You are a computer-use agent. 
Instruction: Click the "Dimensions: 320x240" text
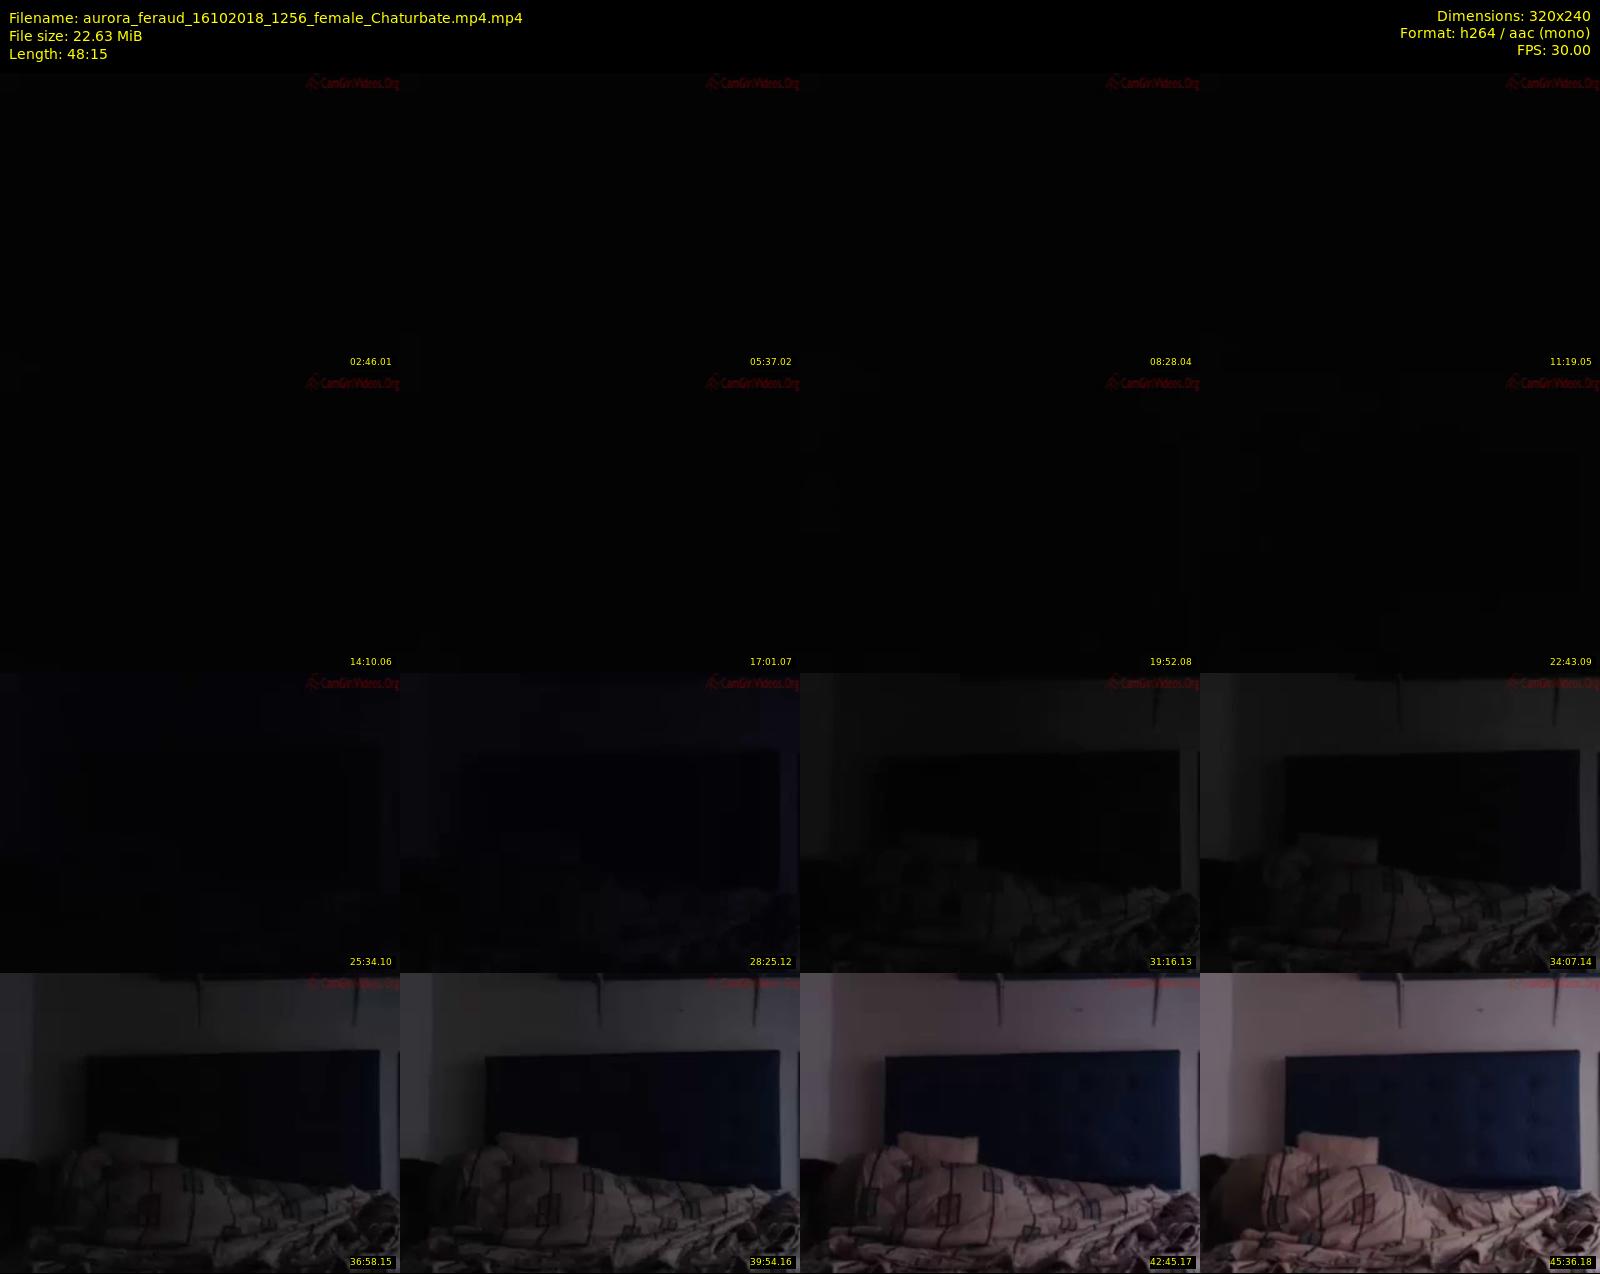pos(1513,16)
